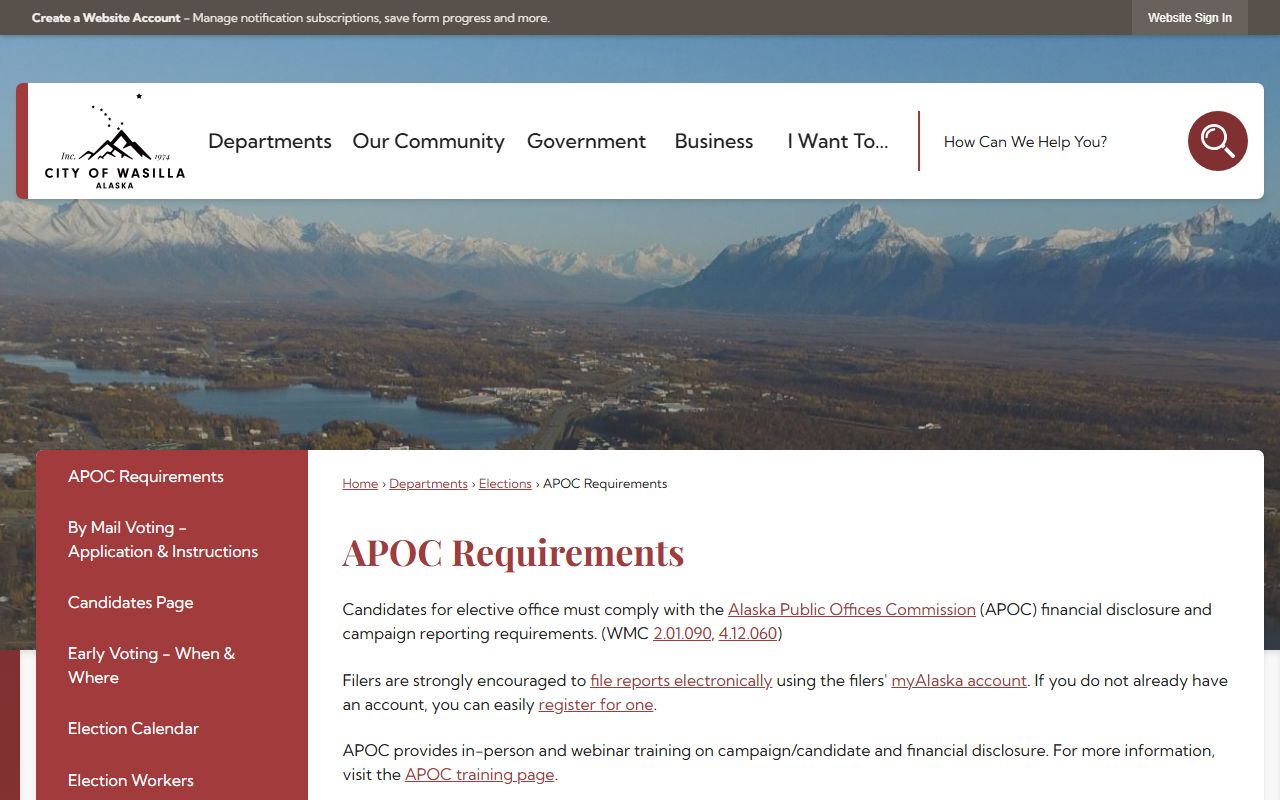Viewport: 1280px width, 800px height.
Task: Go to Home breadcrumb link
Action: (x=360, y=484)
